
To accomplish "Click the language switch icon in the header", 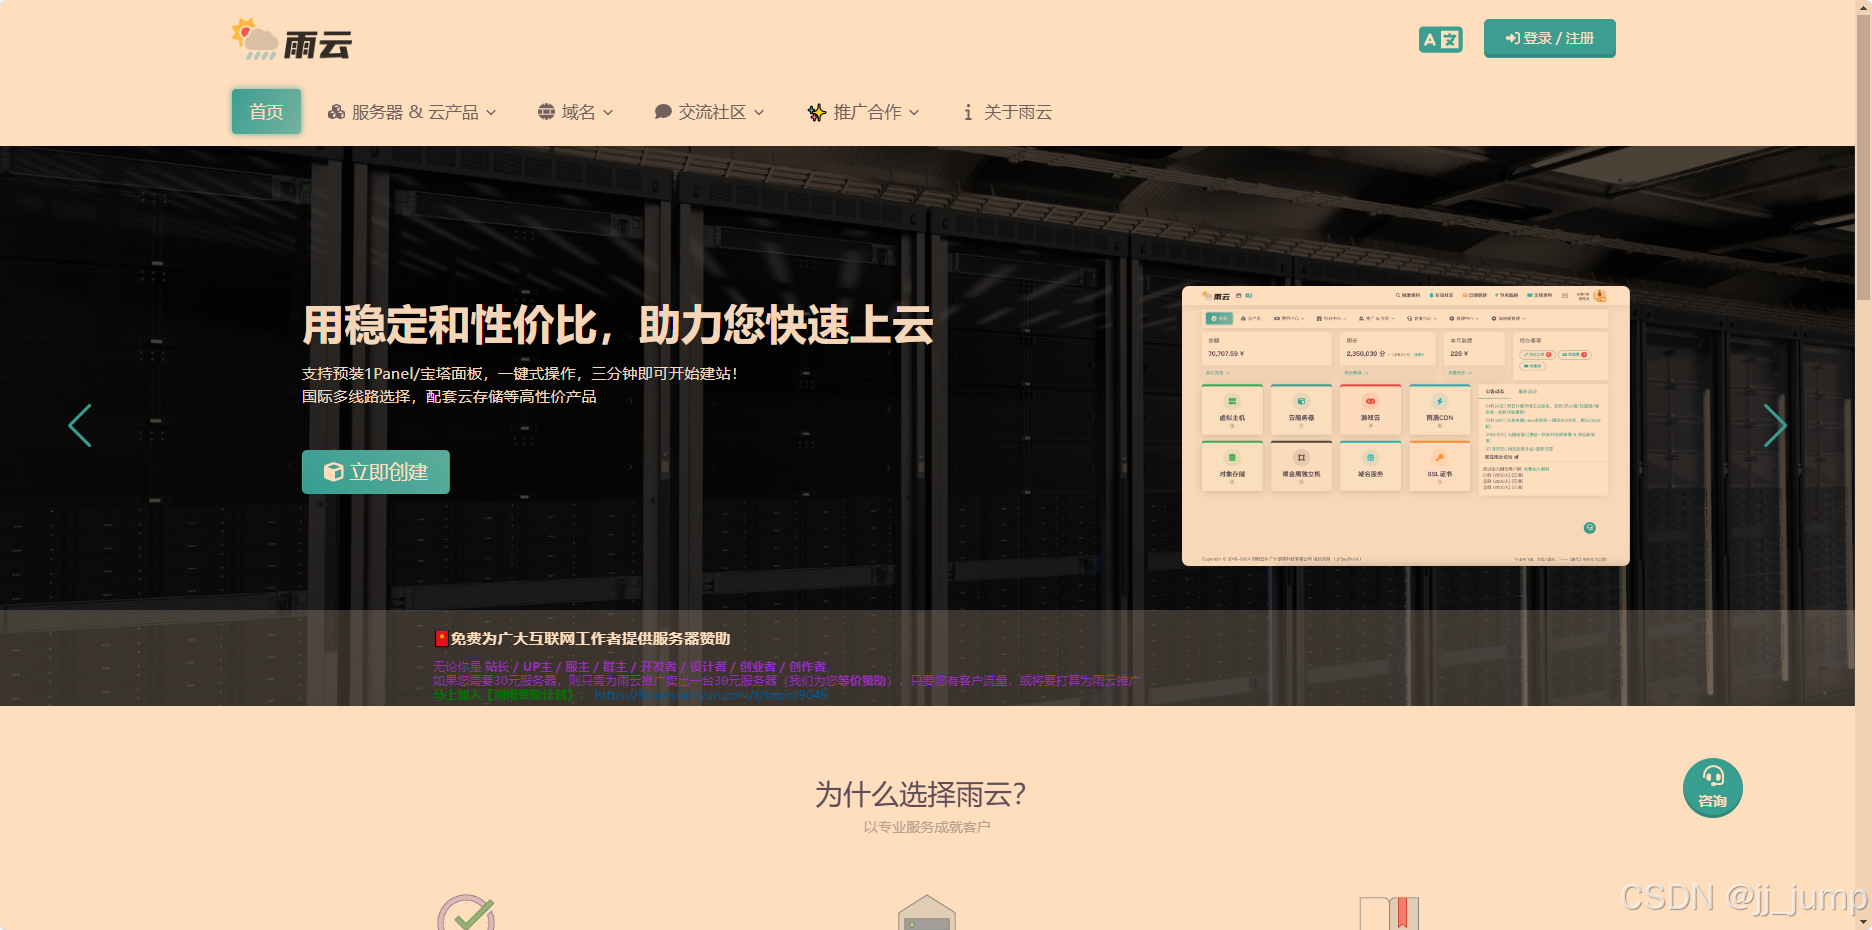I will click(1440, 38).
